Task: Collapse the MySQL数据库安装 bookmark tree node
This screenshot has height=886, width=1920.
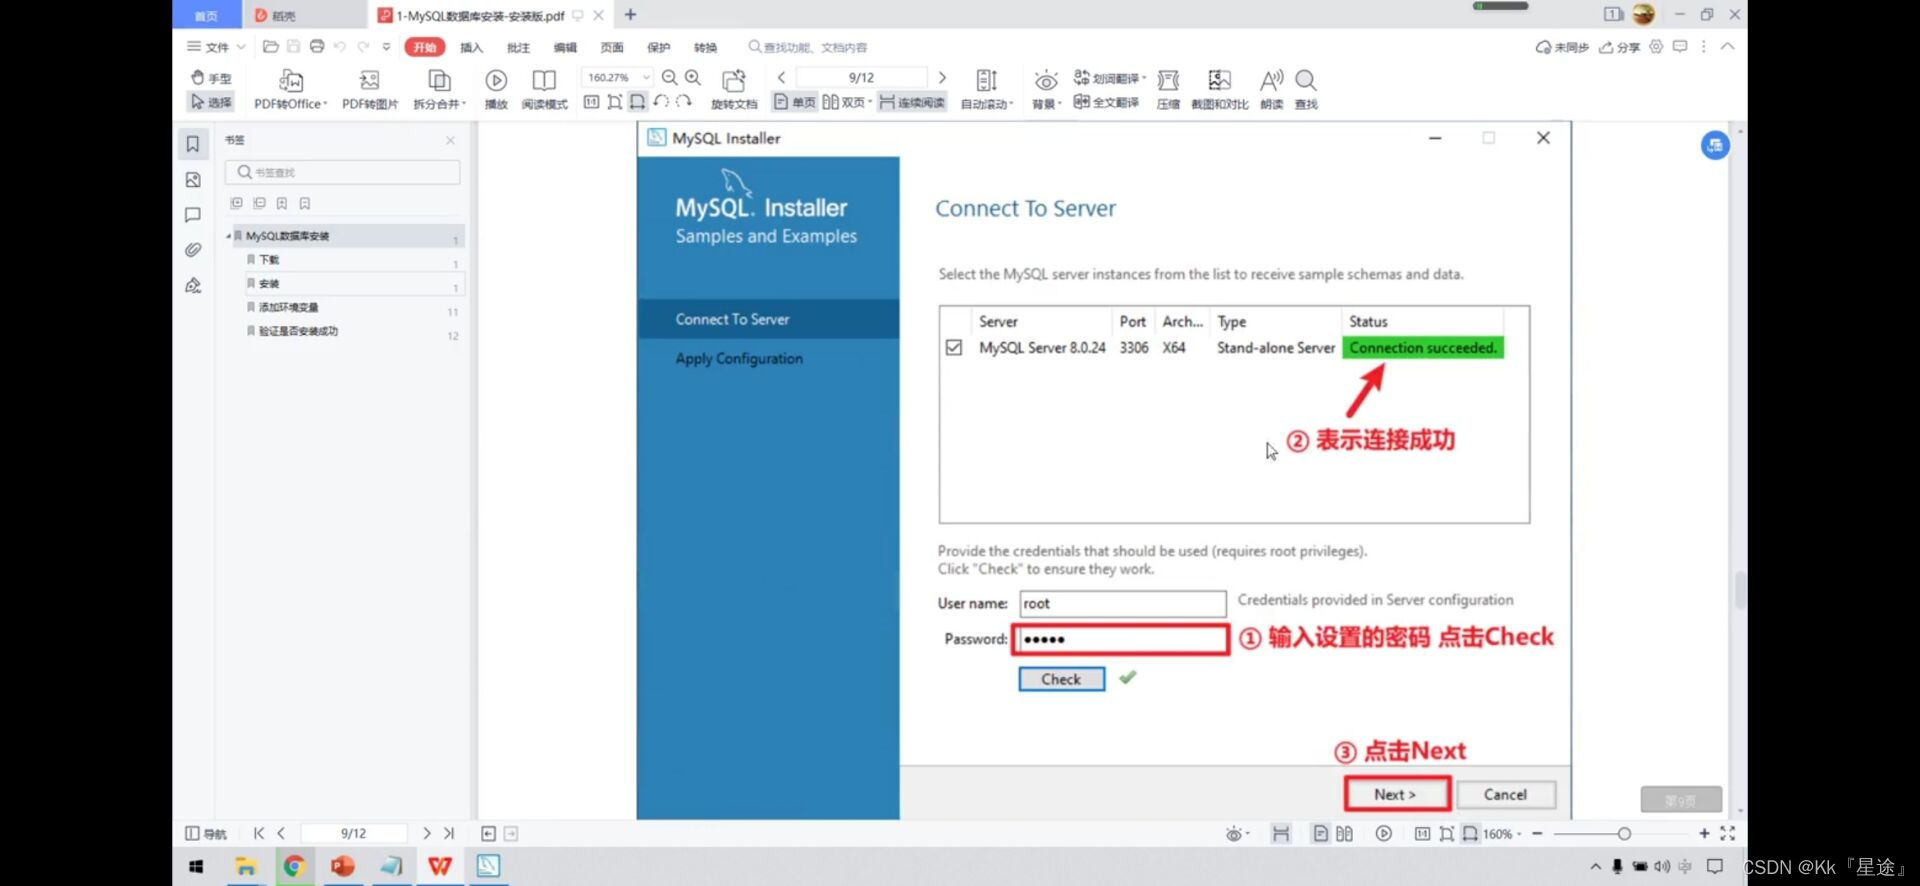Action: (229, 236)
